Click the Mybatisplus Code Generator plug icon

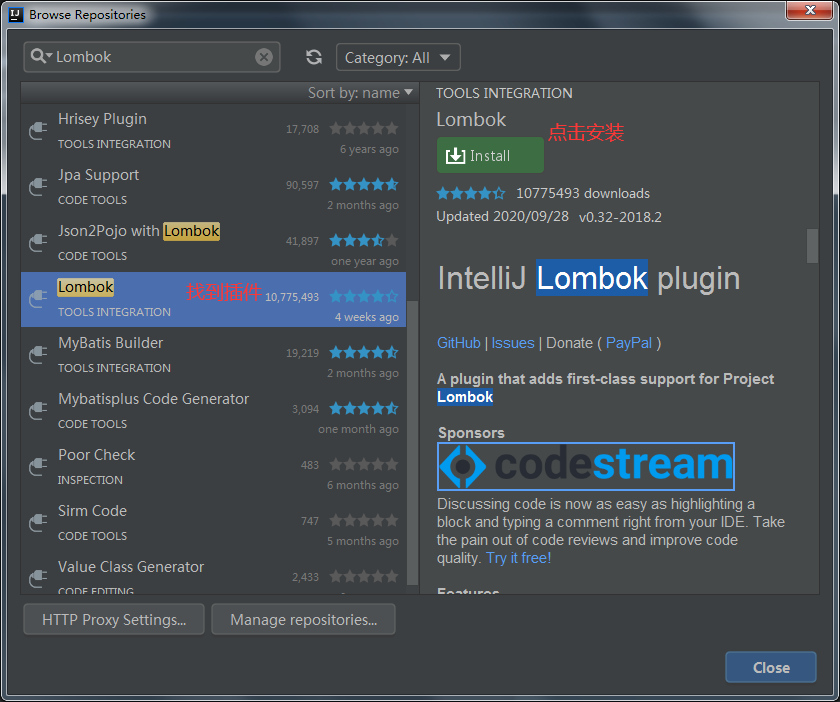(x=38, y=410)
